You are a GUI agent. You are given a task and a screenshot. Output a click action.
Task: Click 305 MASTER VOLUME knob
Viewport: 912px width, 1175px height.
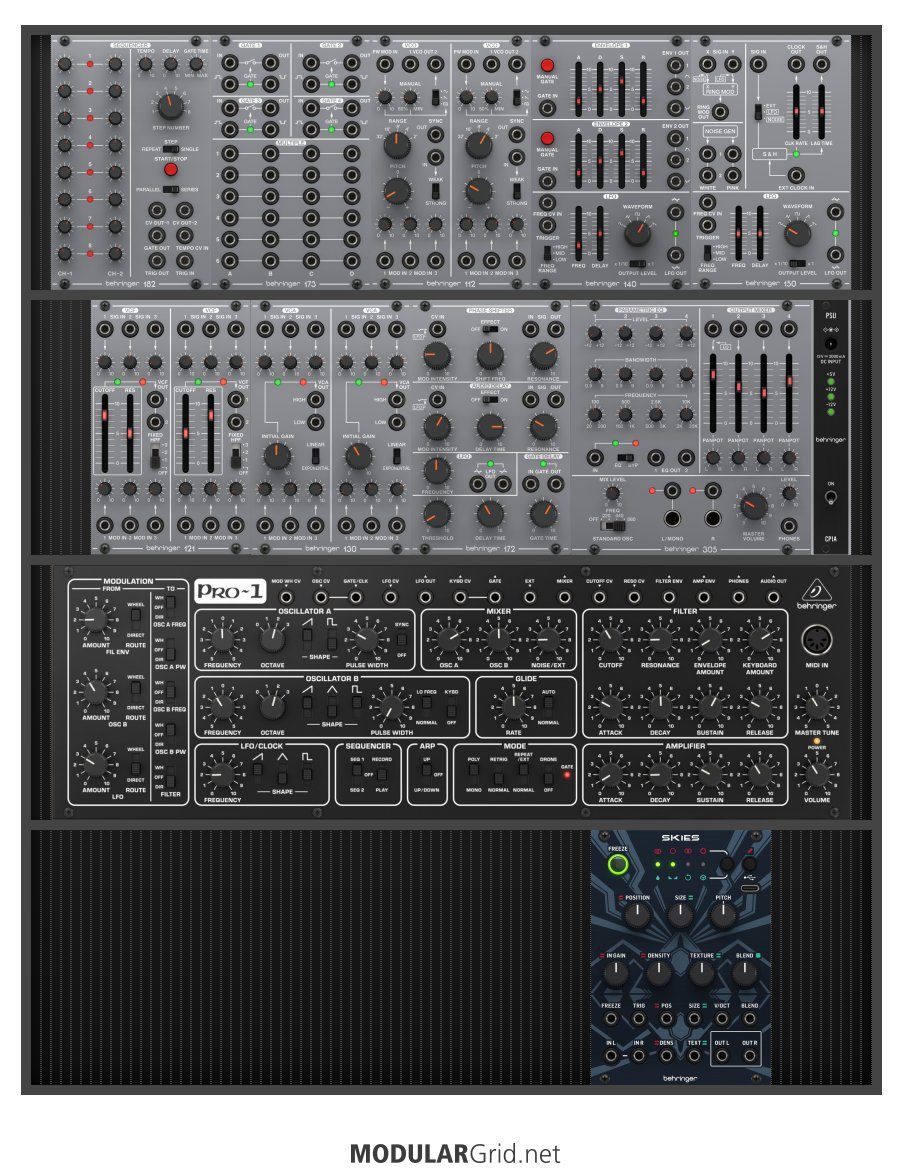pyautogui.click(x=753, y=507)
